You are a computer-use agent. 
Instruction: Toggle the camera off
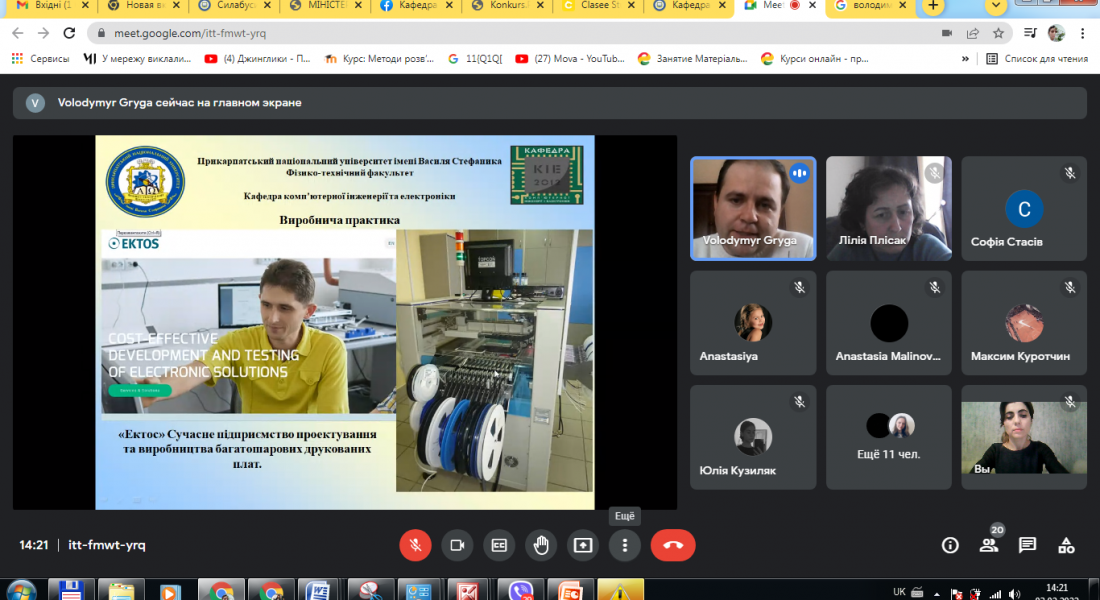pos(457,545)
